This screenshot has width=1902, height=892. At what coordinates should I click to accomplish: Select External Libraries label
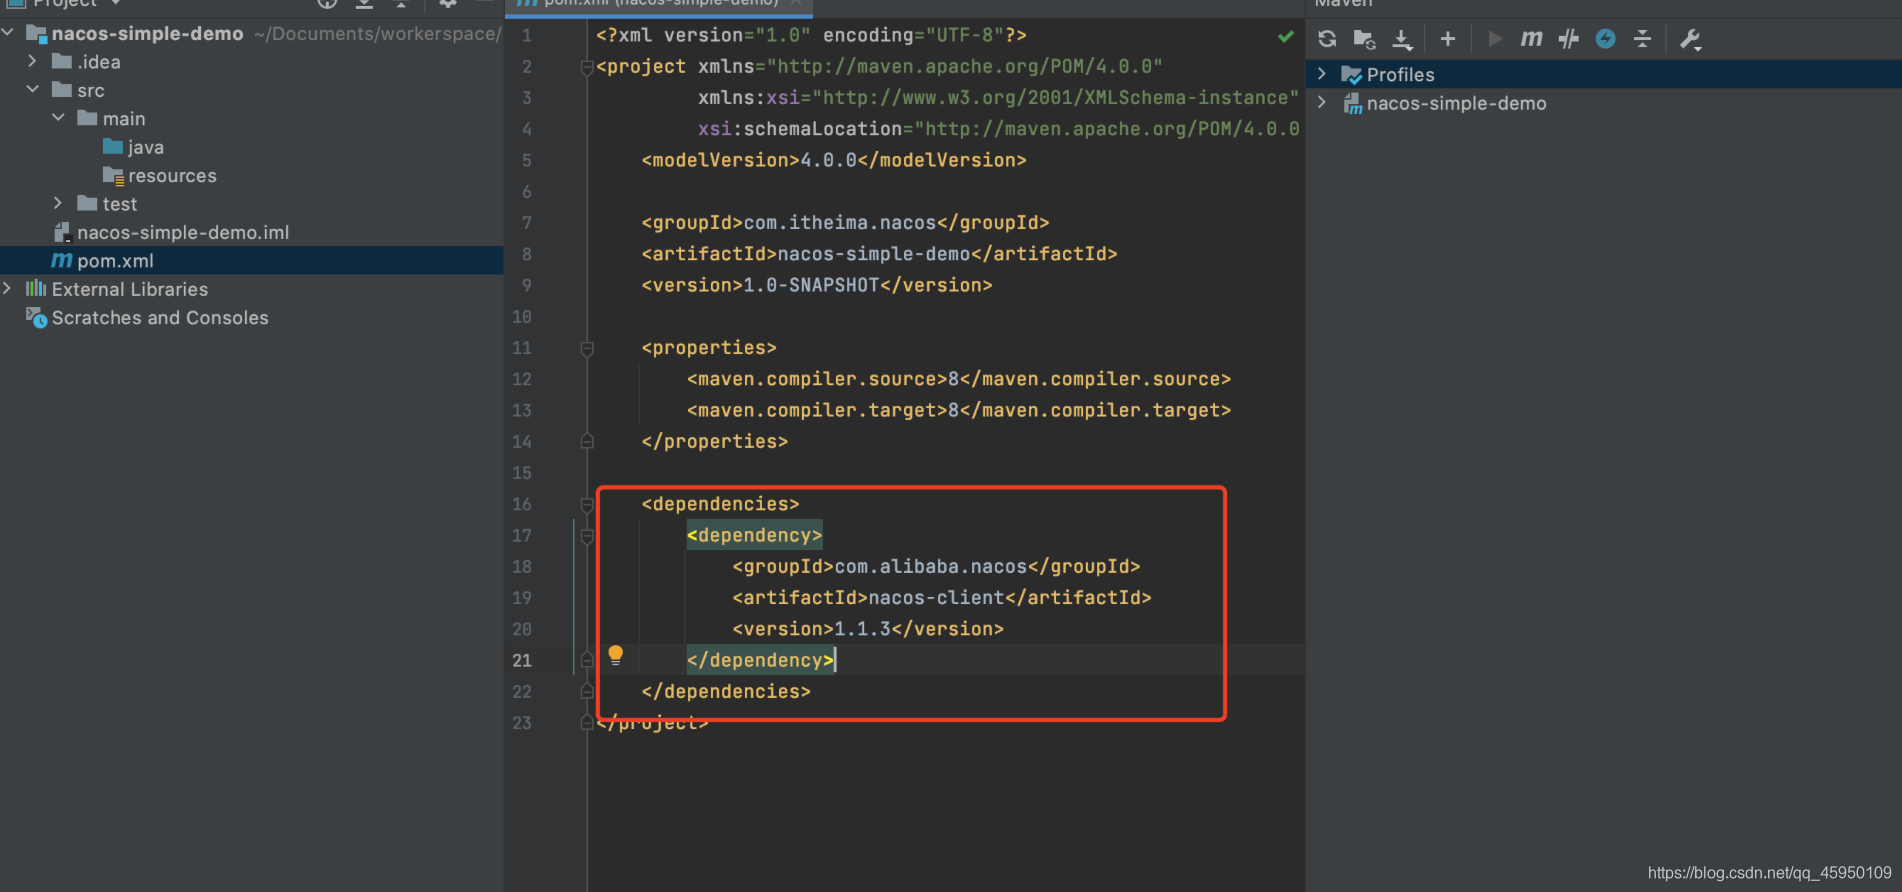(x=130, y=289)
